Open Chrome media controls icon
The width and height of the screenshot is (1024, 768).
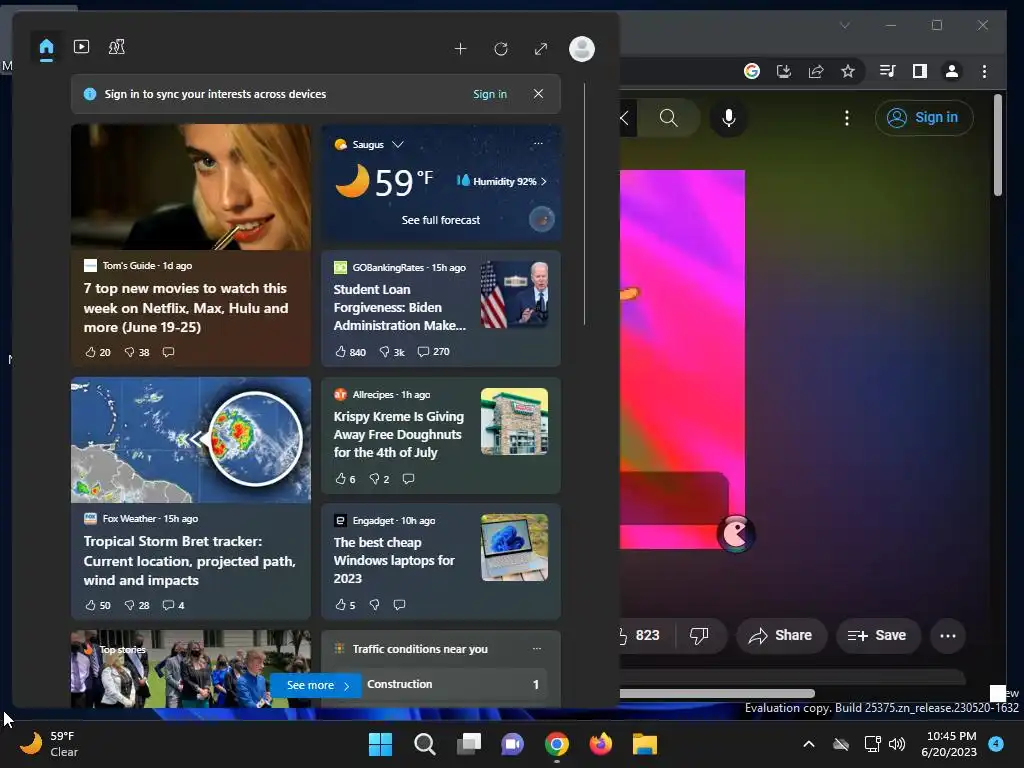(x=888, y=71)
